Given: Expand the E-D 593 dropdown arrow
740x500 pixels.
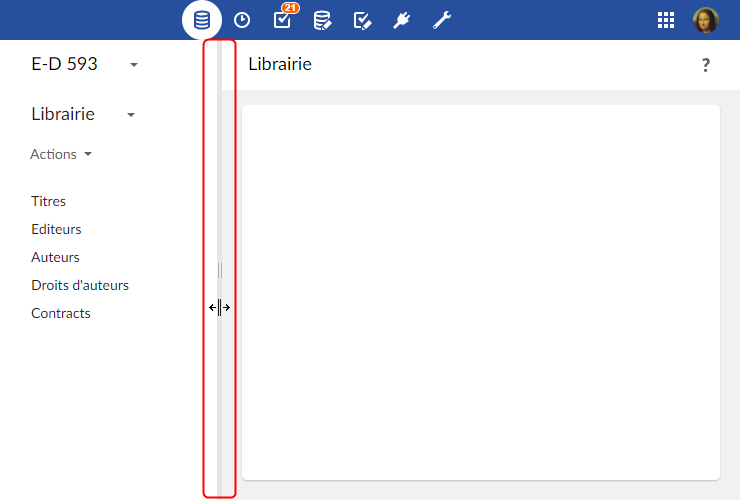Looking at the screenshot, I should point(134,65).
